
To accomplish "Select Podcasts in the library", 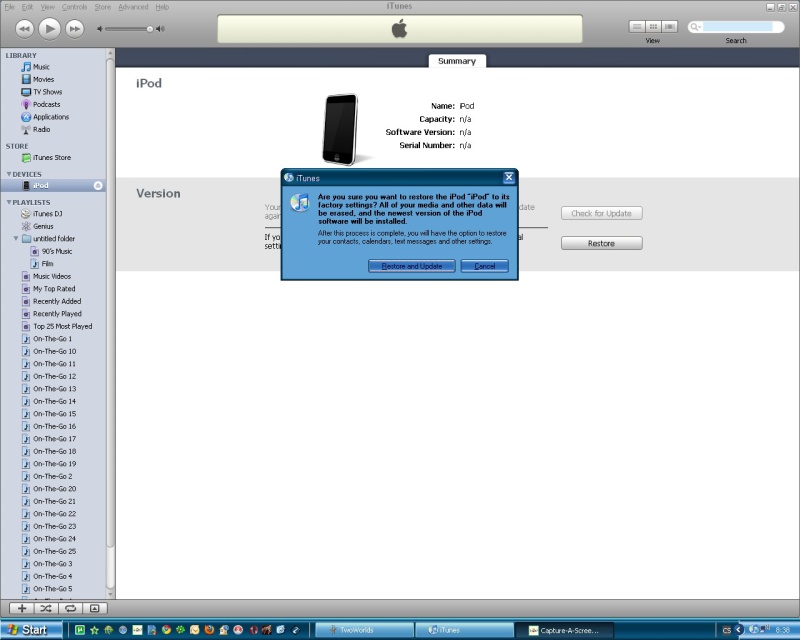I will click(x=46, y=104).
